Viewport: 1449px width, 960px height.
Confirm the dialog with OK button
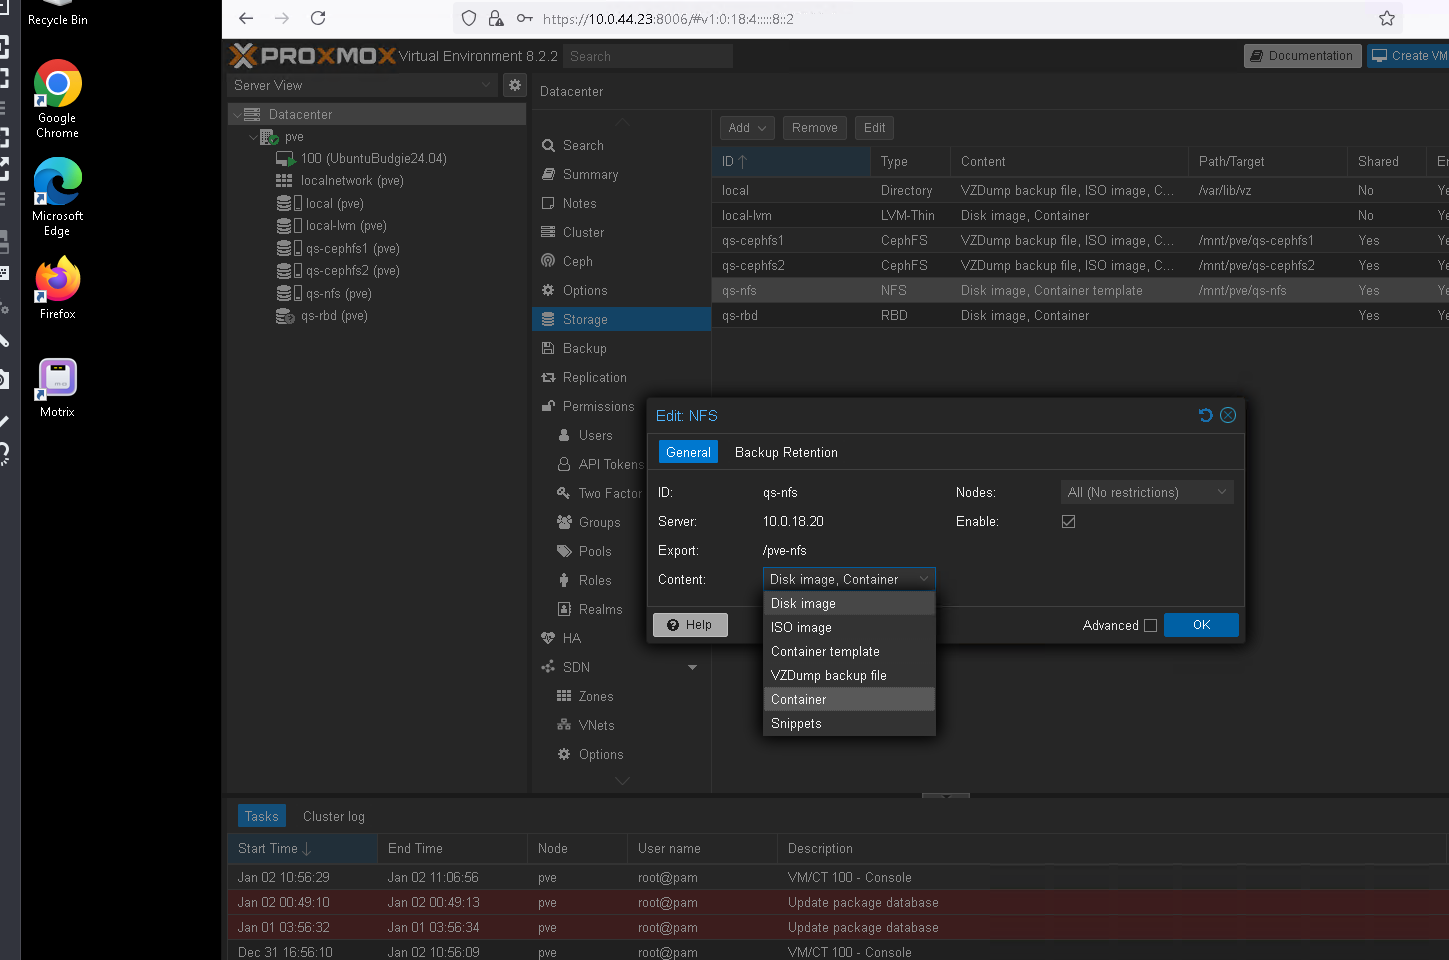(1201, 625)
